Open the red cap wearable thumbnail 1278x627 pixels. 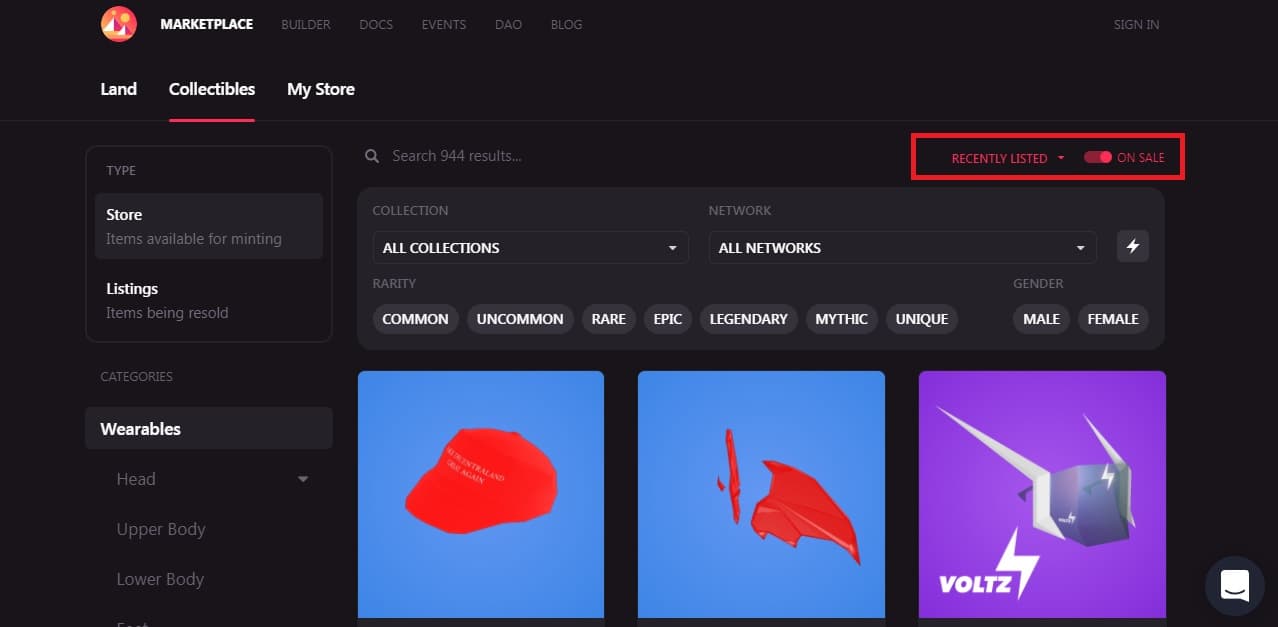pyautogui.click(x=481, y=494)
